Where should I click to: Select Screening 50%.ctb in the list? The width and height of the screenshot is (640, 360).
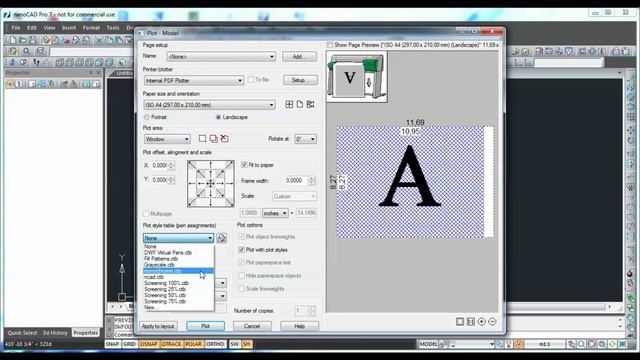click(x=178, y=295)
